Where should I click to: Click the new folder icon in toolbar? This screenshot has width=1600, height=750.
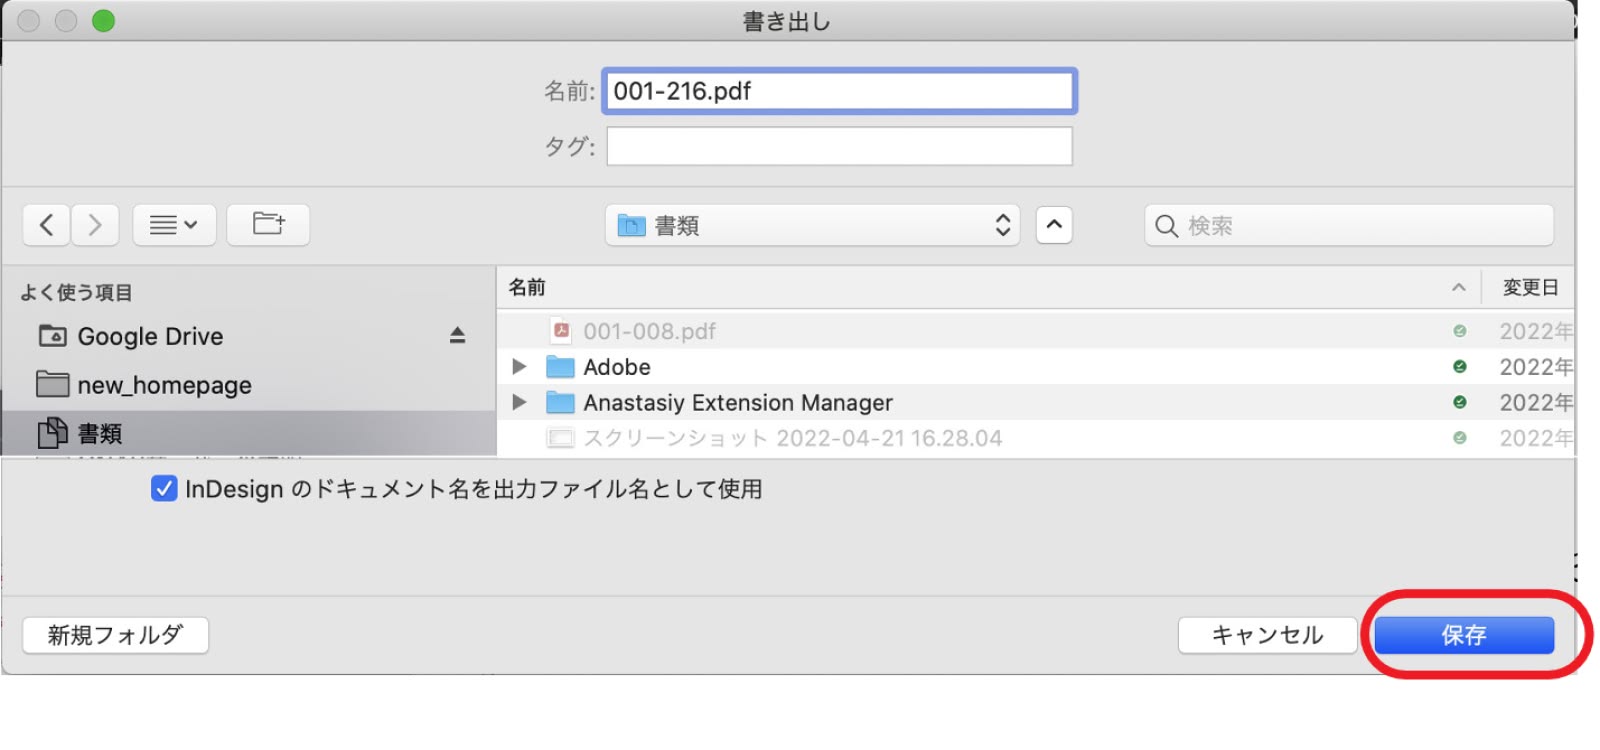[268, 224]
